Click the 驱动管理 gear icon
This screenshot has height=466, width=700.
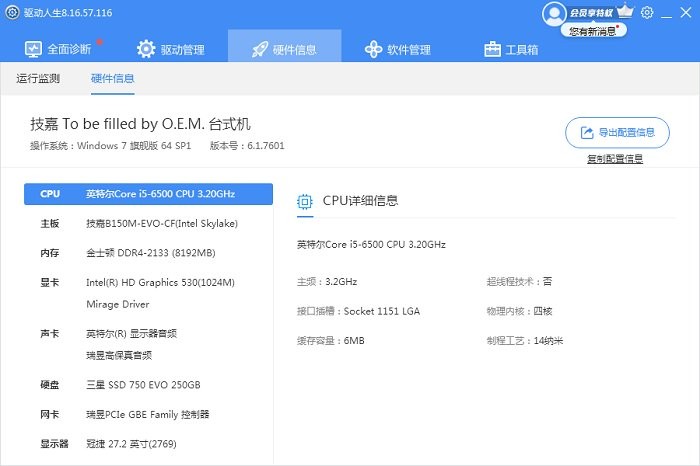click(x=146, y=49)
